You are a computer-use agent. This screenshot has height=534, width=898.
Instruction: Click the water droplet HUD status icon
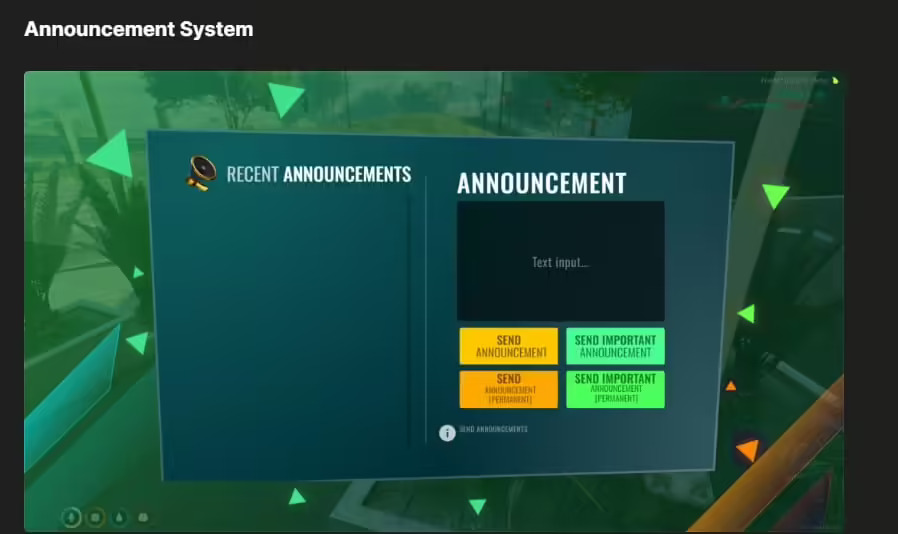tap(119, 517)
